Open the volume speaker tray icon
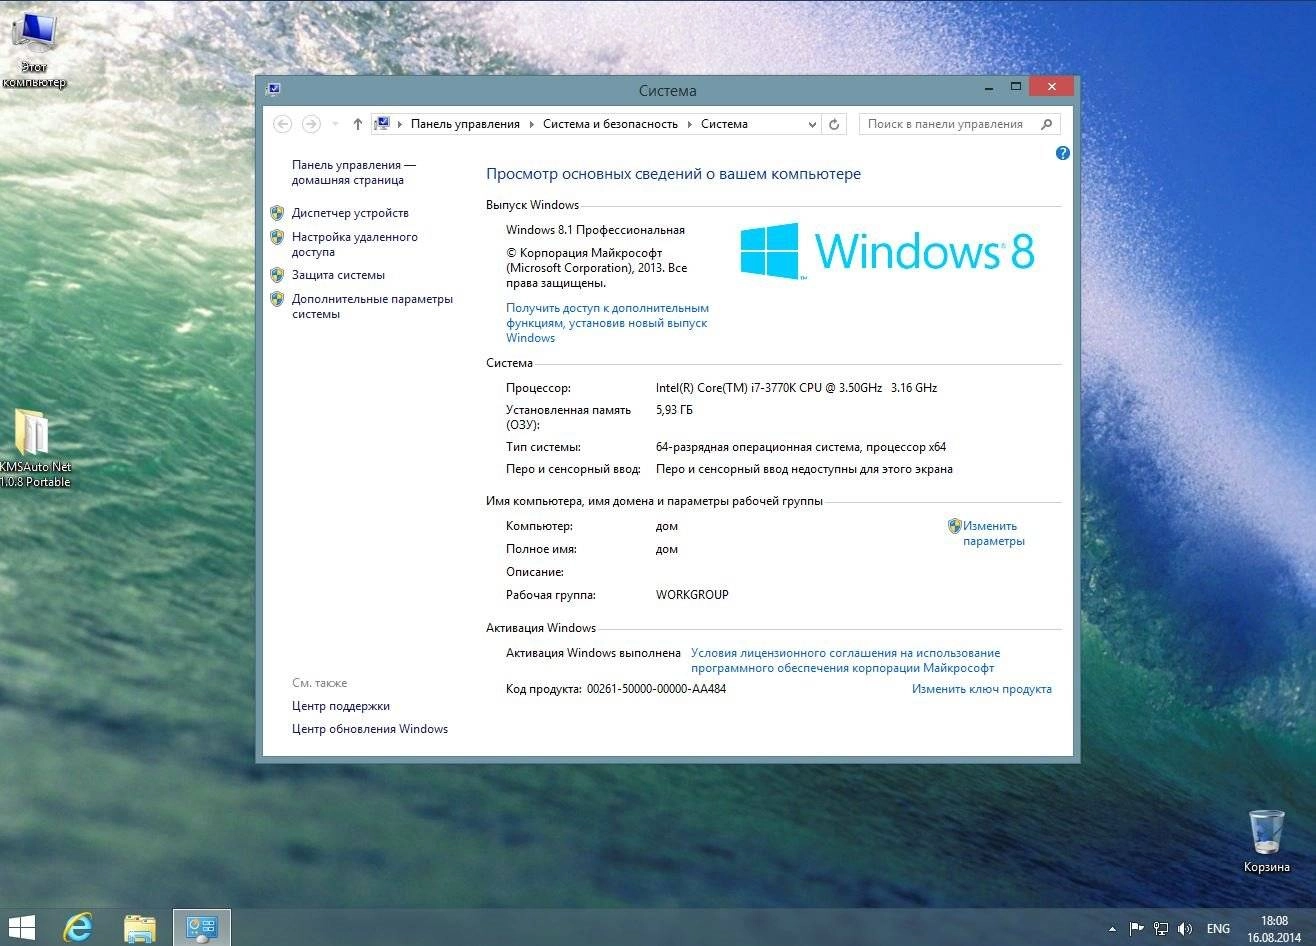This screenshot has height=946, width=1316. coord(1186,928)
